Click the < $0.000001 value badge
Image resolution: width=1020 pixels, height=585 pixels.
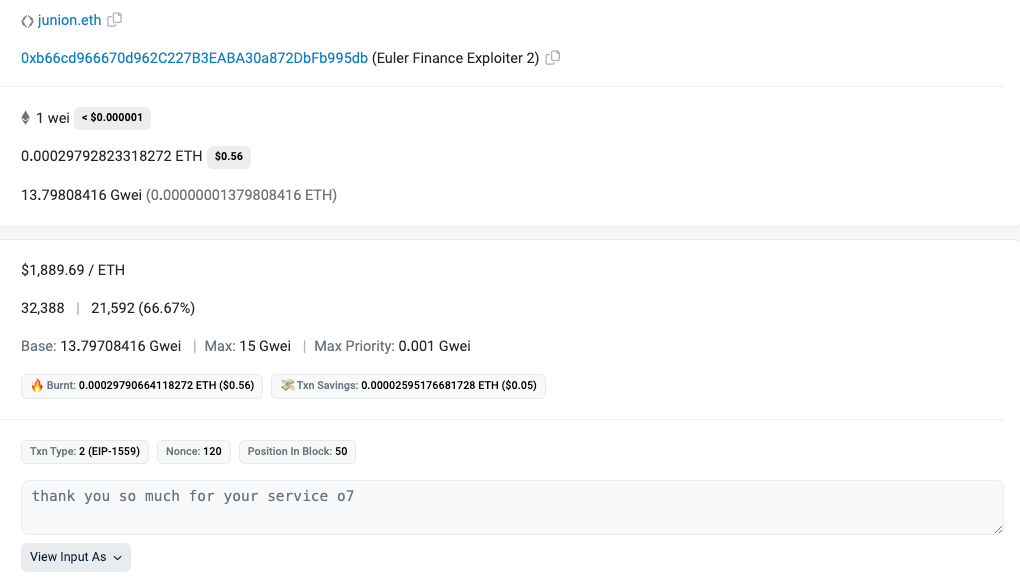tap(113, 118)
